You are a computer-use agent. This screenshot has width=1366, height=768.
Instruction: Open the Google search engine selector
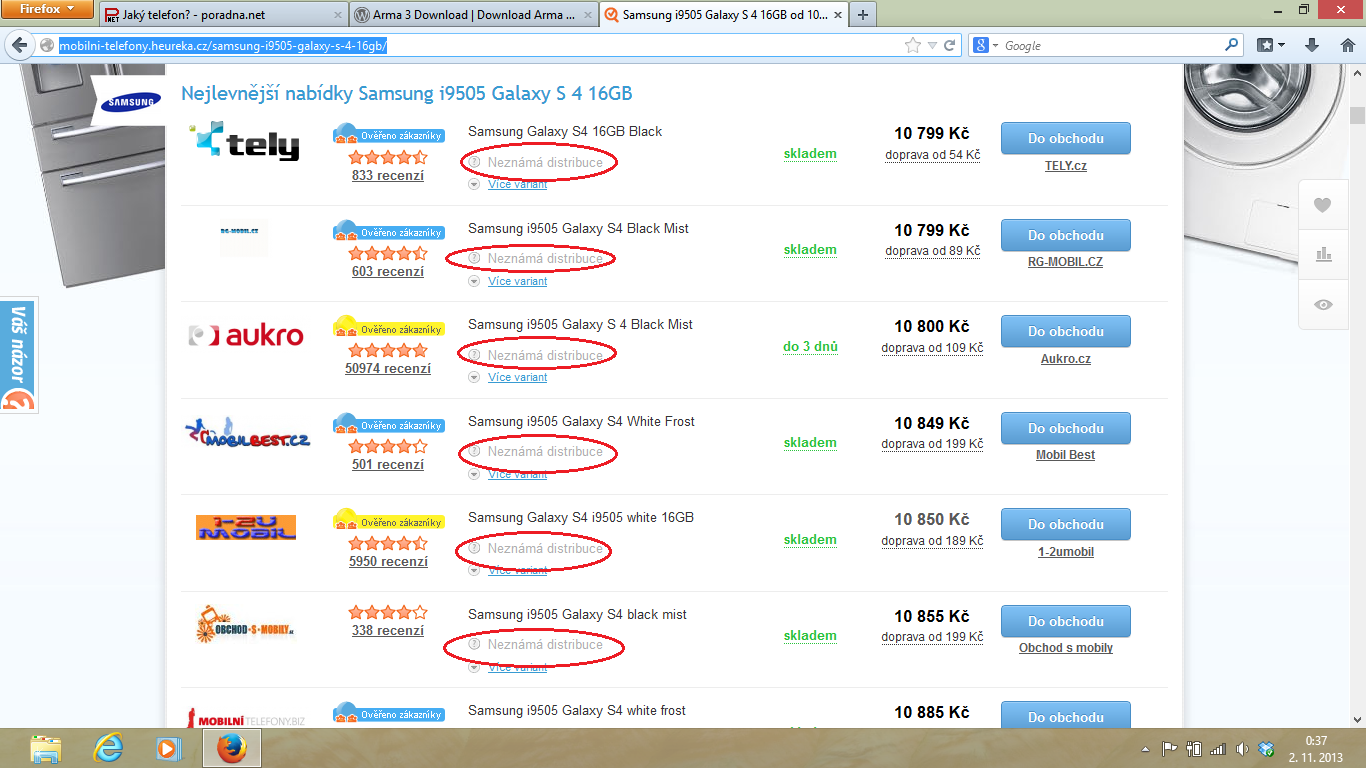point(985,45)
